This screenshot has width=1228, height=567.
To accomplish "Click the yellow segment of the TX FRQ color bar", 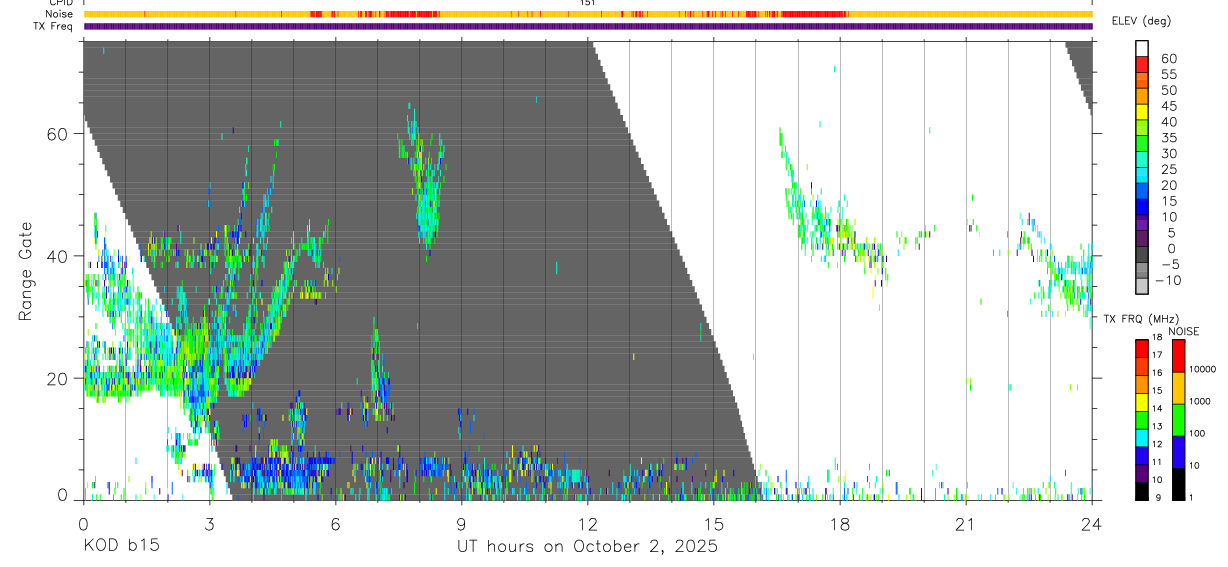I will pos(1142,402).
